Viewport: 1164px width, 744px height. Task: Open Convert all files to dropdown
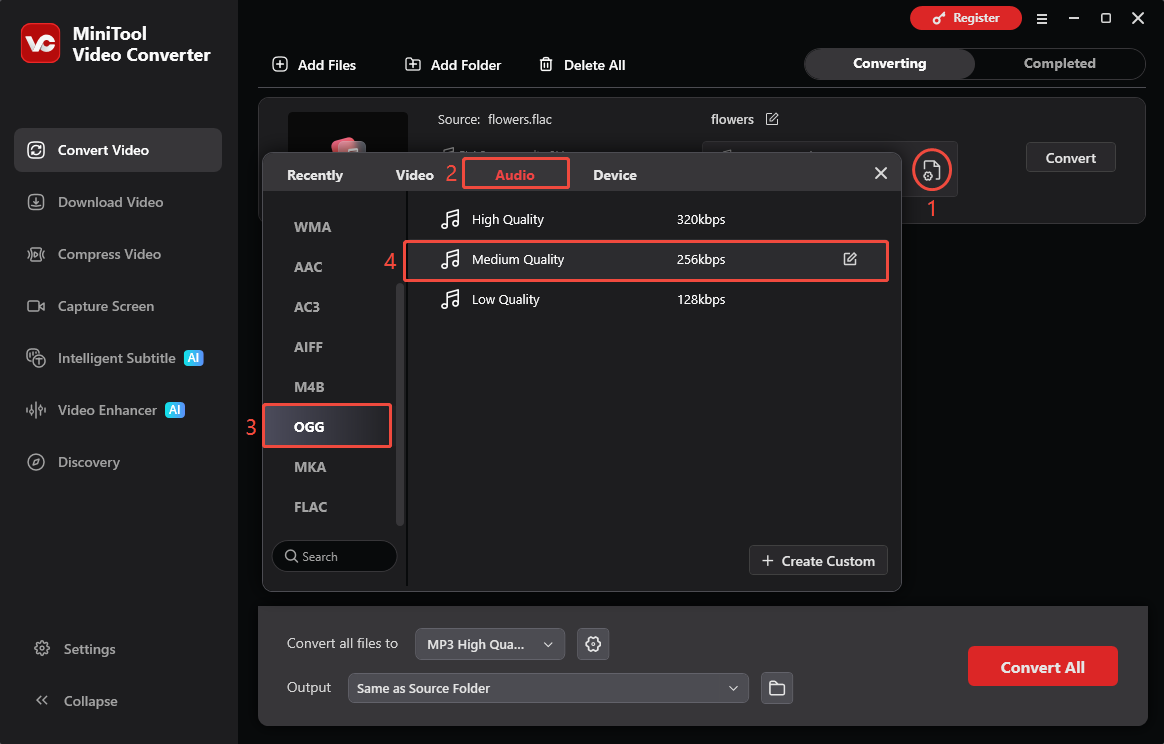[x=490, y=645]
